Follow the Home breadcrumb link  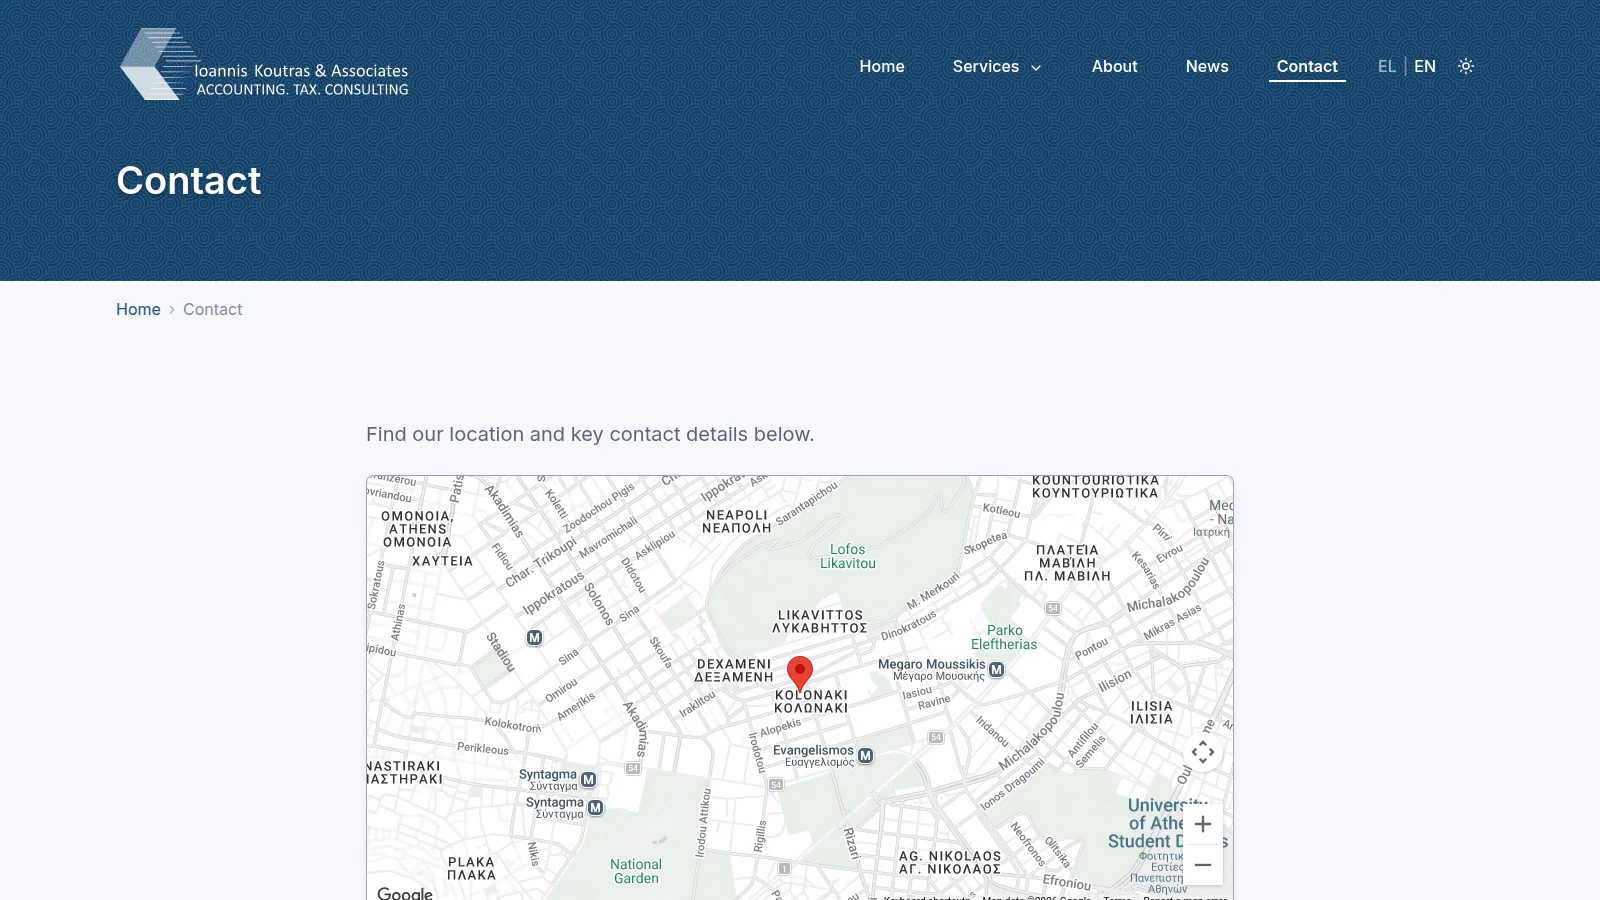pyautogui.click(x=138, y=309)
